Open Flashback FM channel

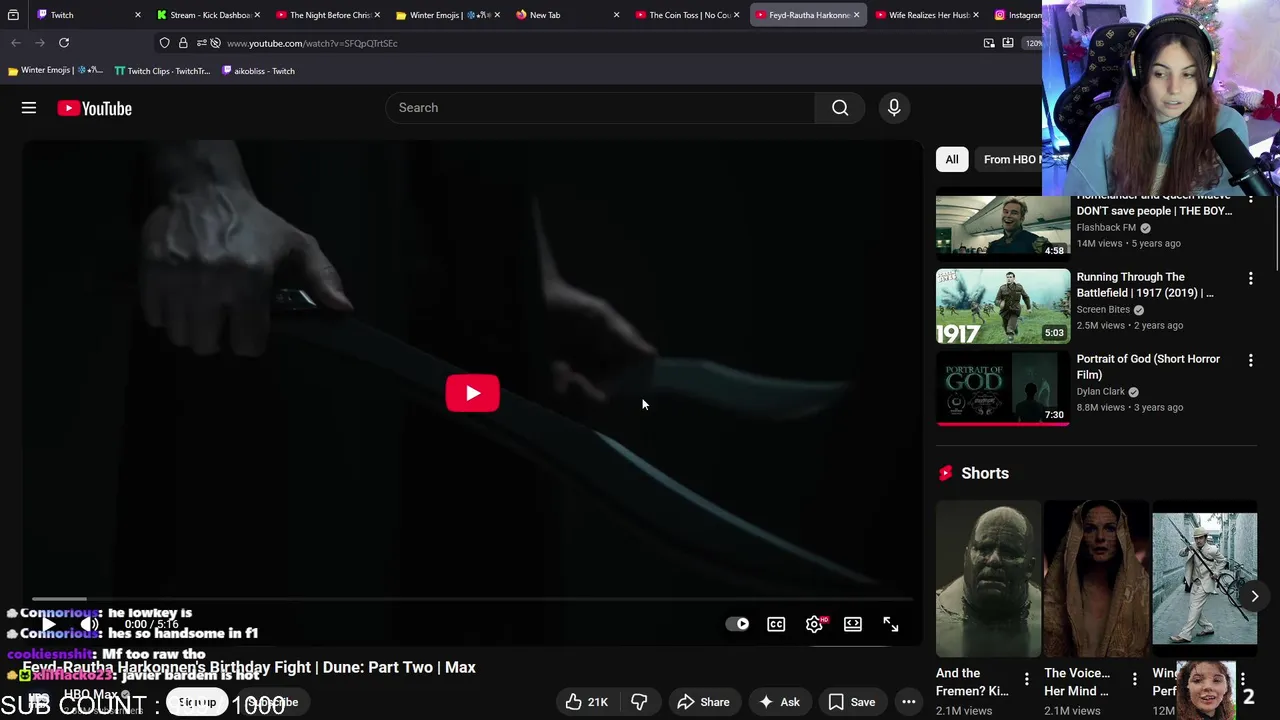pos(1106,227)
